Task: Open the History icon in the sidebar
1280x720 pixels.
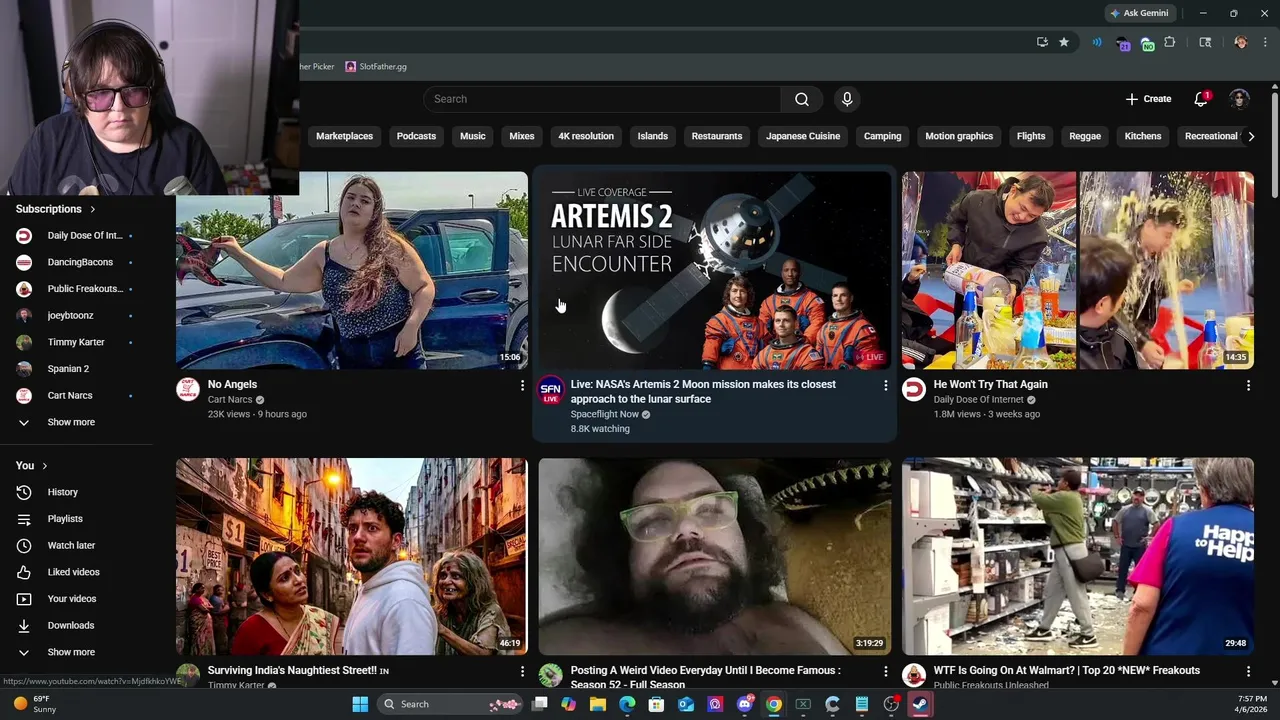Action: [x=24, y=492]
